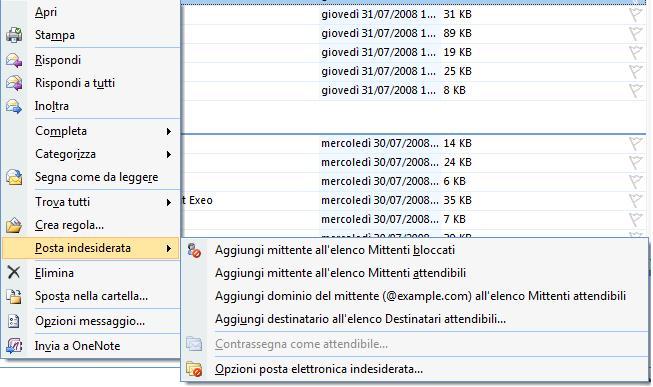The height and width of the screenshot is (387, 653).
Task: Click the 25 KB size cell
Action: coord(457,71)
